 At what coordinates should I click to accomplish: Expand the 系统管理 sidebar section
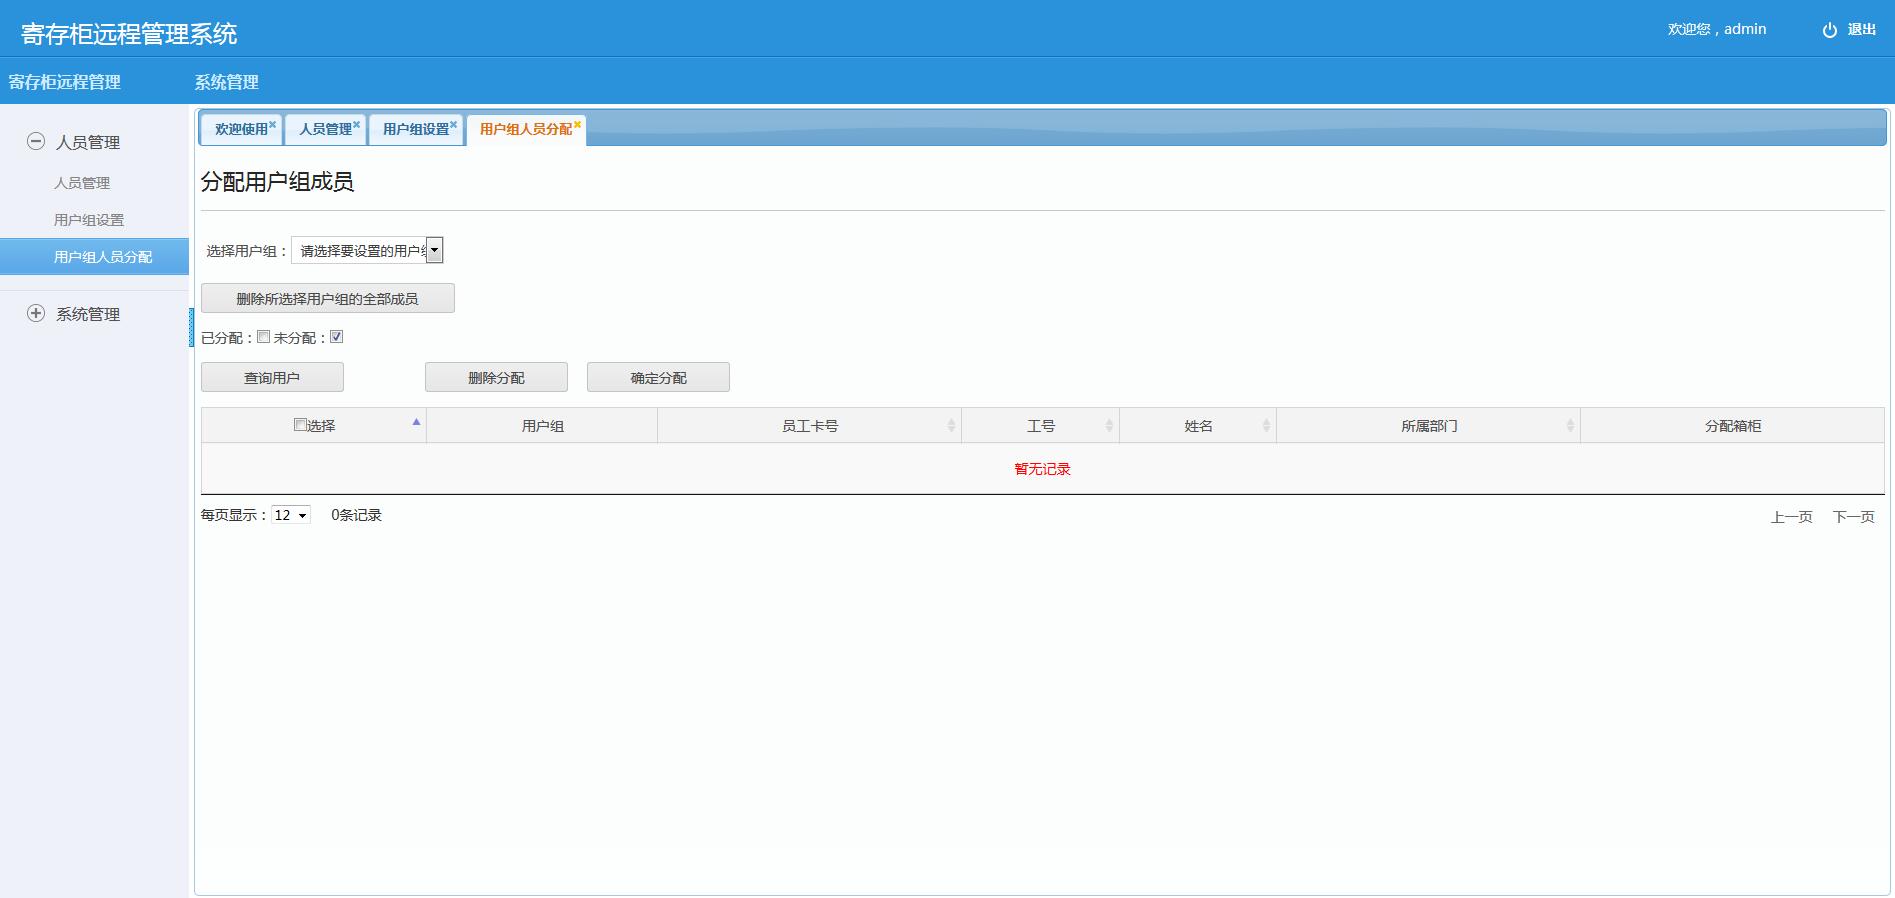click(x=36, y=314)
